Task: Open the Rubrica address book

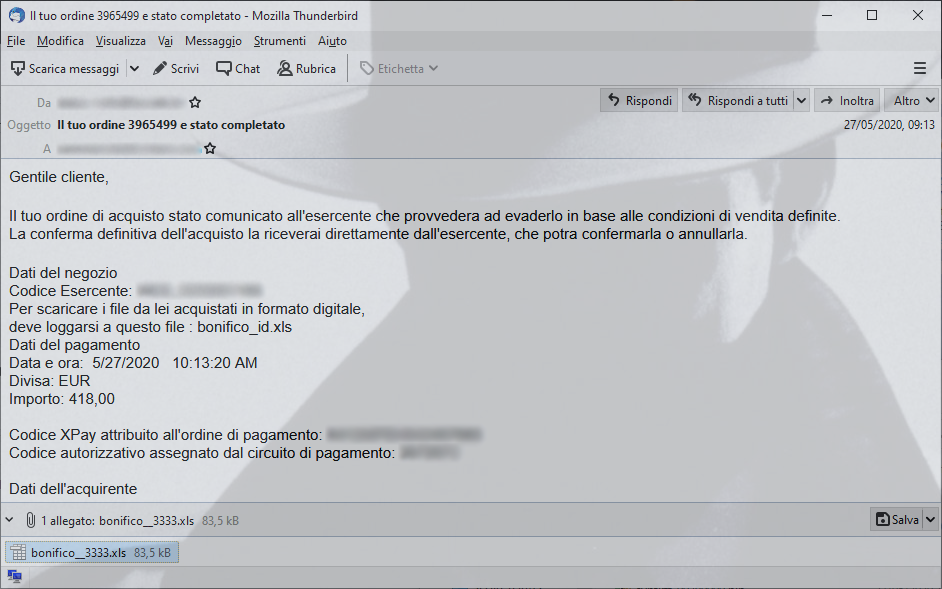Action: [x=306, y=69]
